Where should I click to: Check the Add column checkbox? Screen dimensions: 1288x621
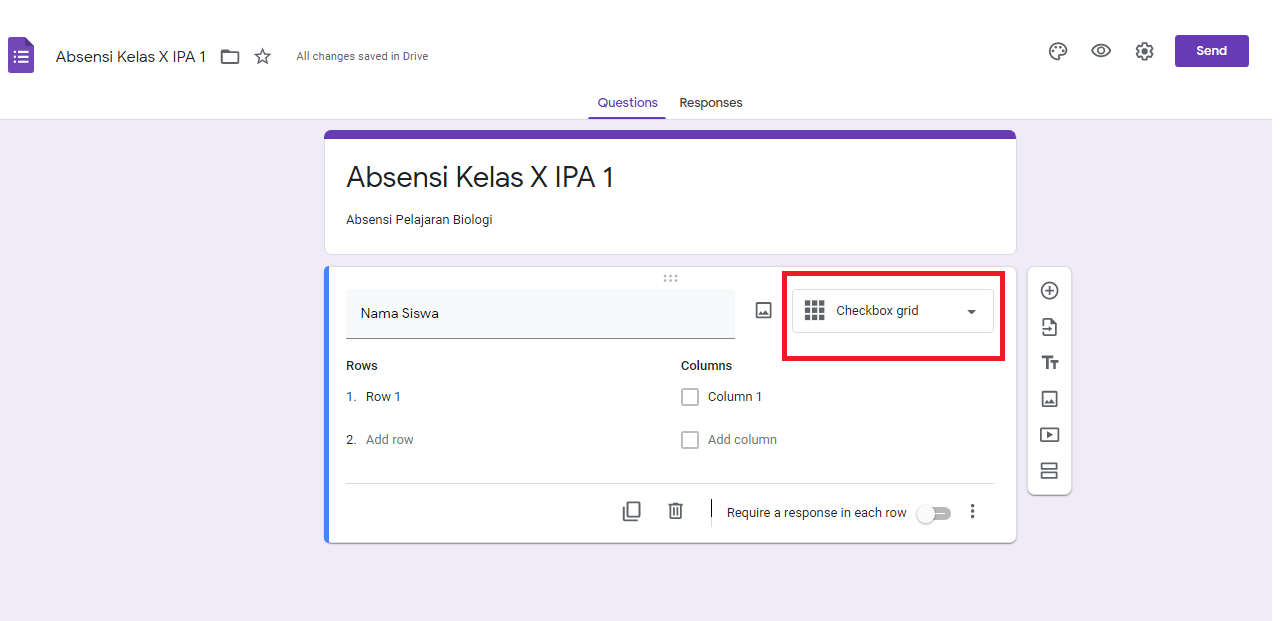pyautogui.click(x=689, y=439)
